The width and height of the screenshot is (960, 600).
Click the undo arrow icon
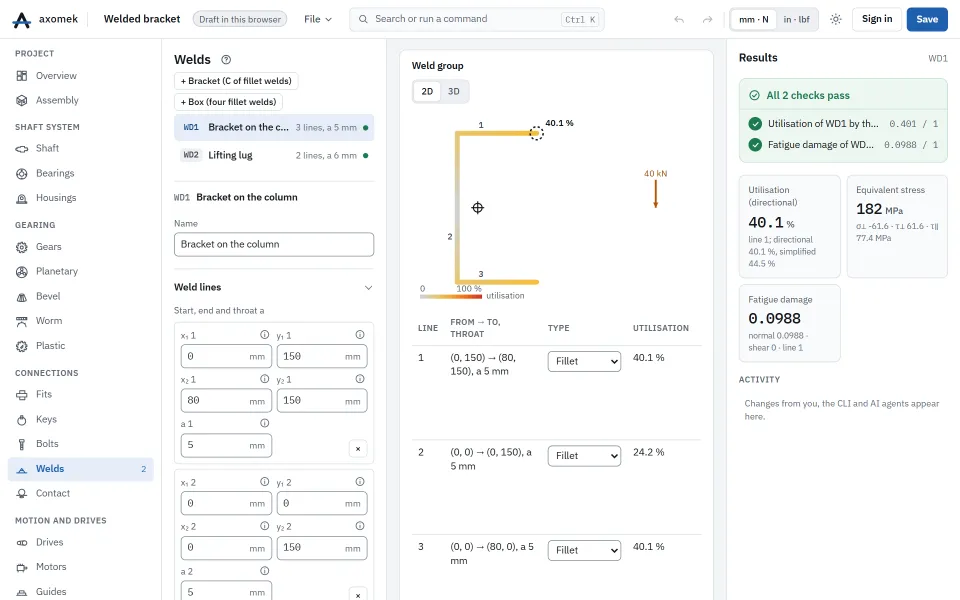[x=679, y=20]
